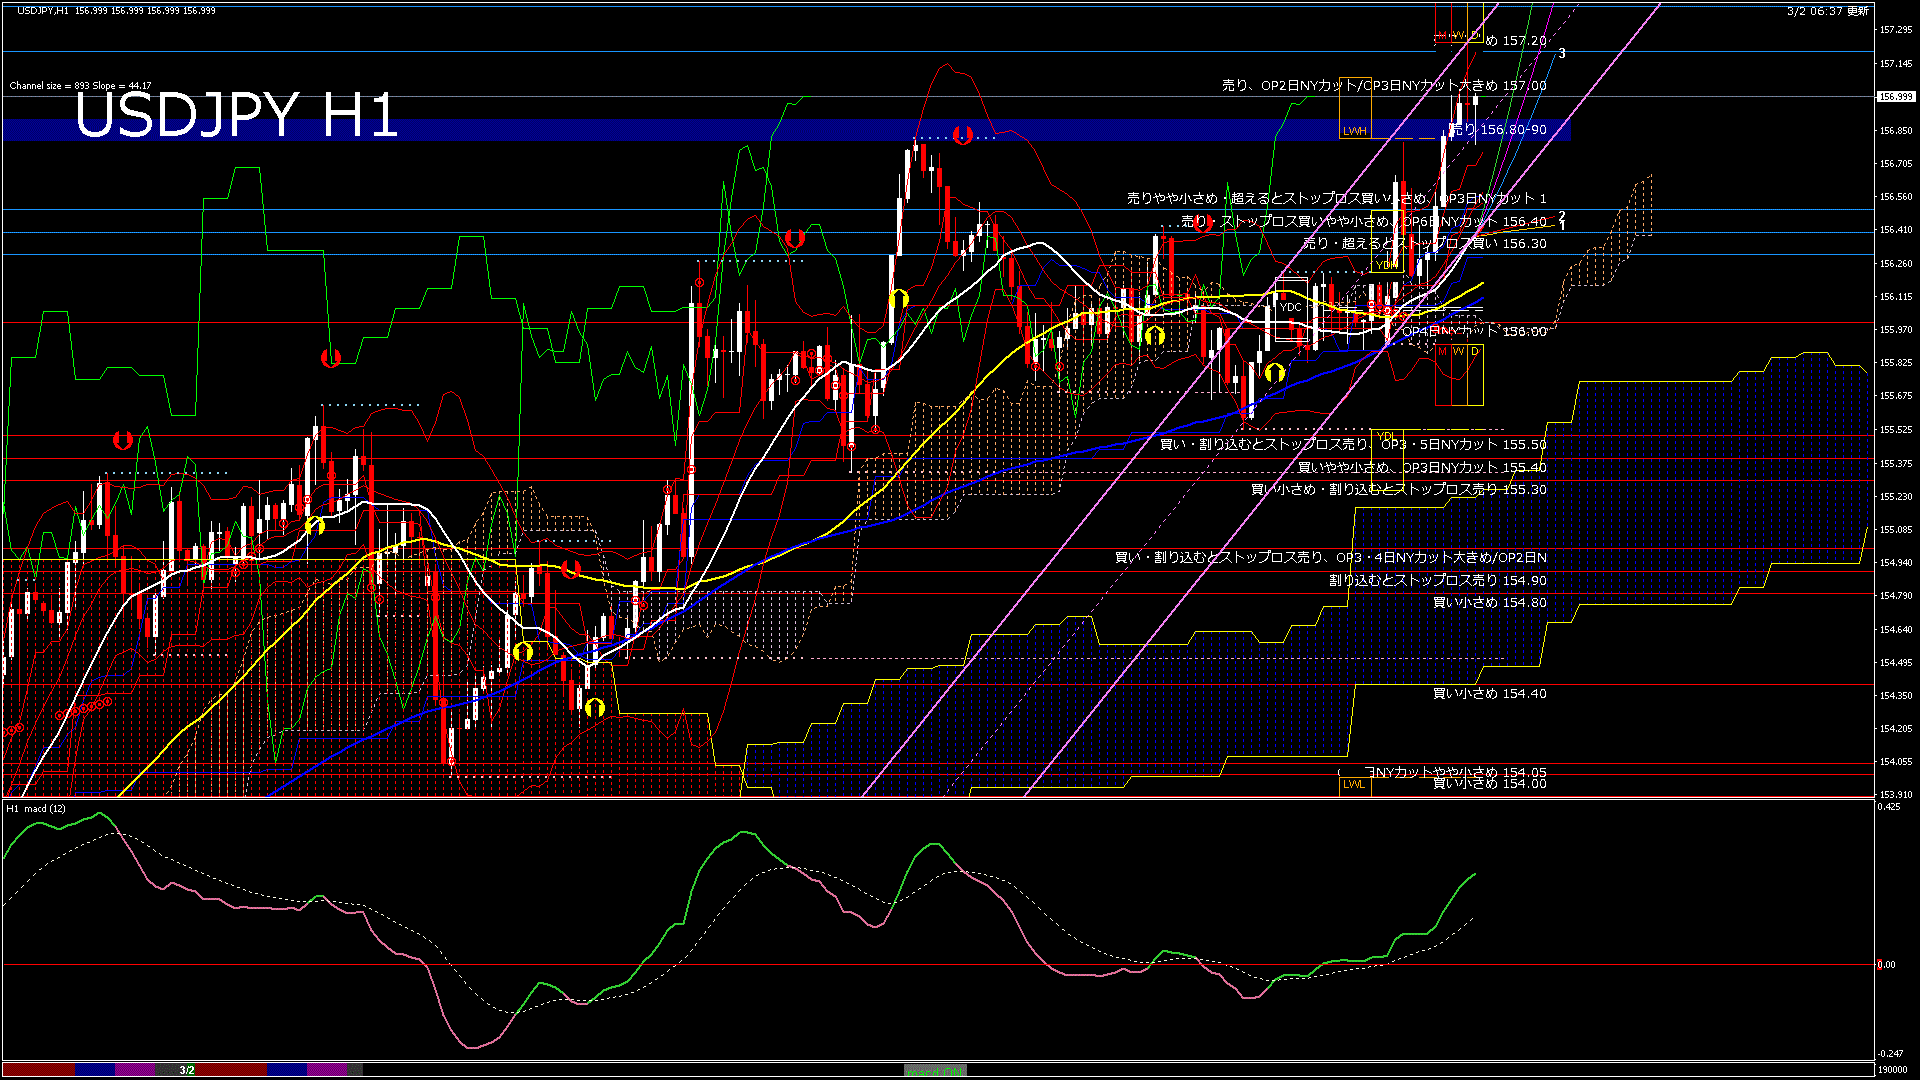This screenshot has width=1920, height=1080.
Task: Select the M monthly box icon
Action: pyautogui.click(x=1442, y=351)
